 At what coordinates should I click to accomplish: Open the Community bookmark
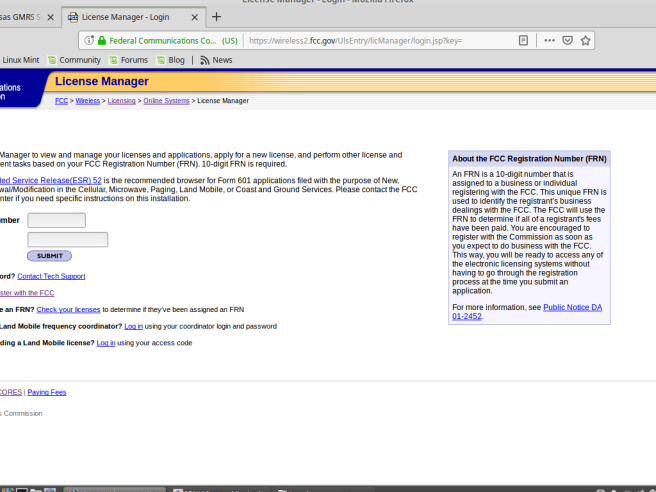(74, 60)
